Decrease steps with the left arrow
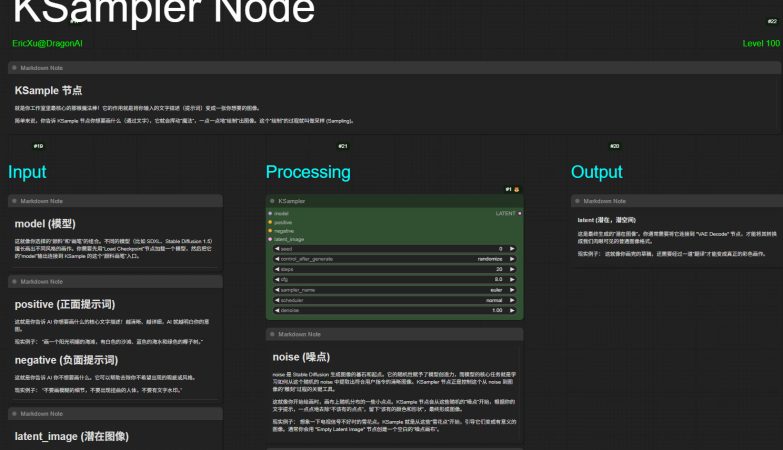The width and height of the screenshot is (783, 450). click(276, 270)
